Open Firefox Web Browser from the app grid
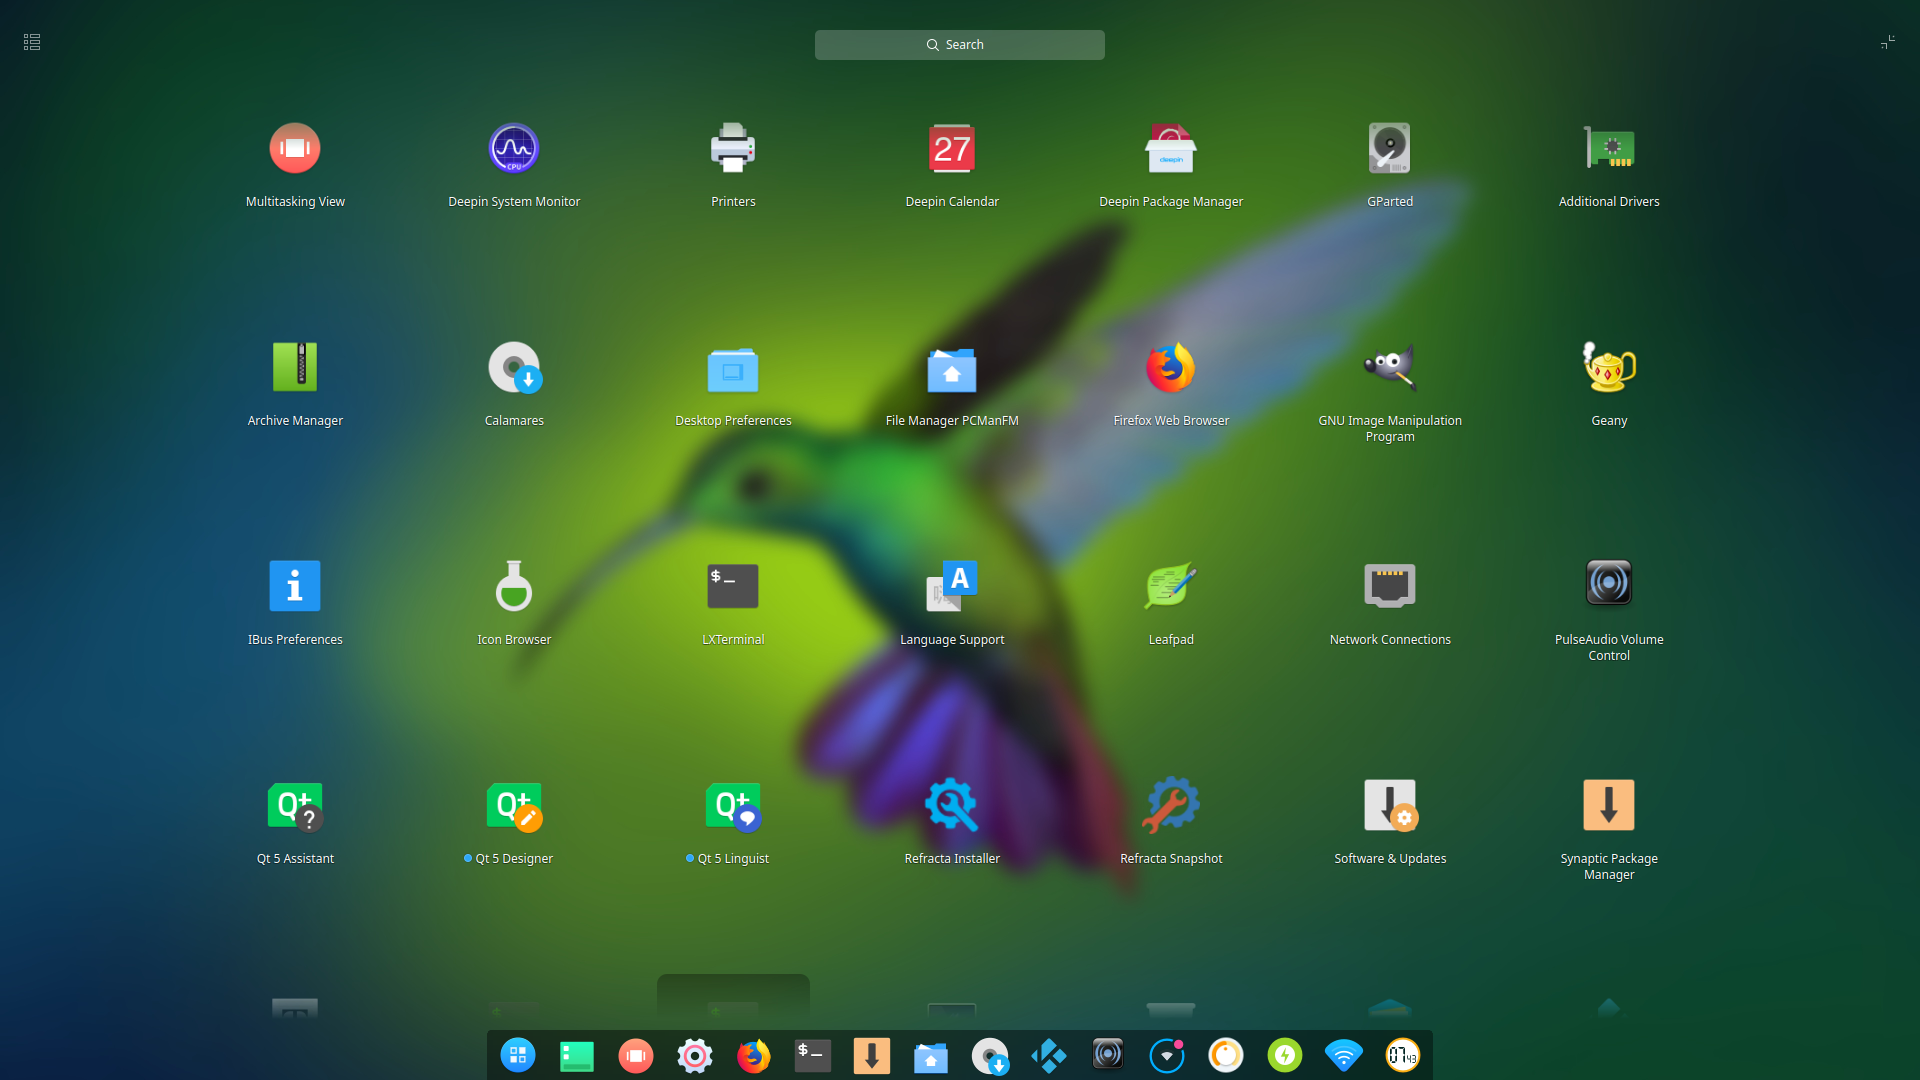This screenshot has width=1920, height=1080. point(1171,367)
